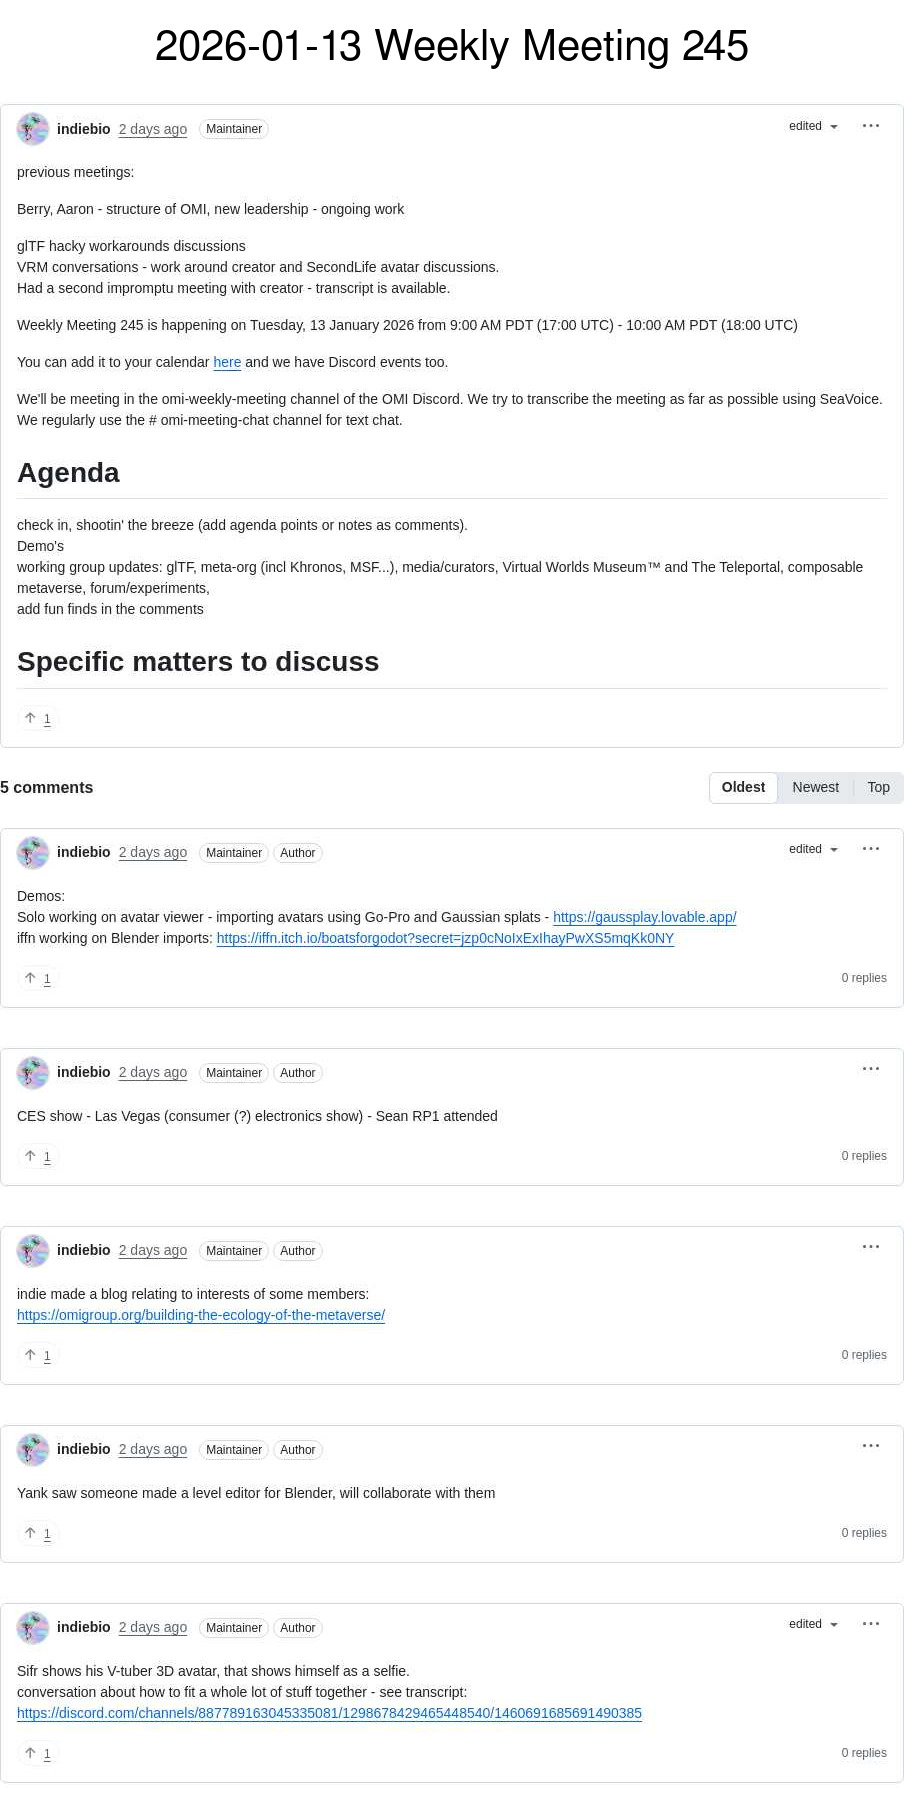904x1803 pixels.
Task: Follow the calendar 'here' link
Action: pos(227,362)
